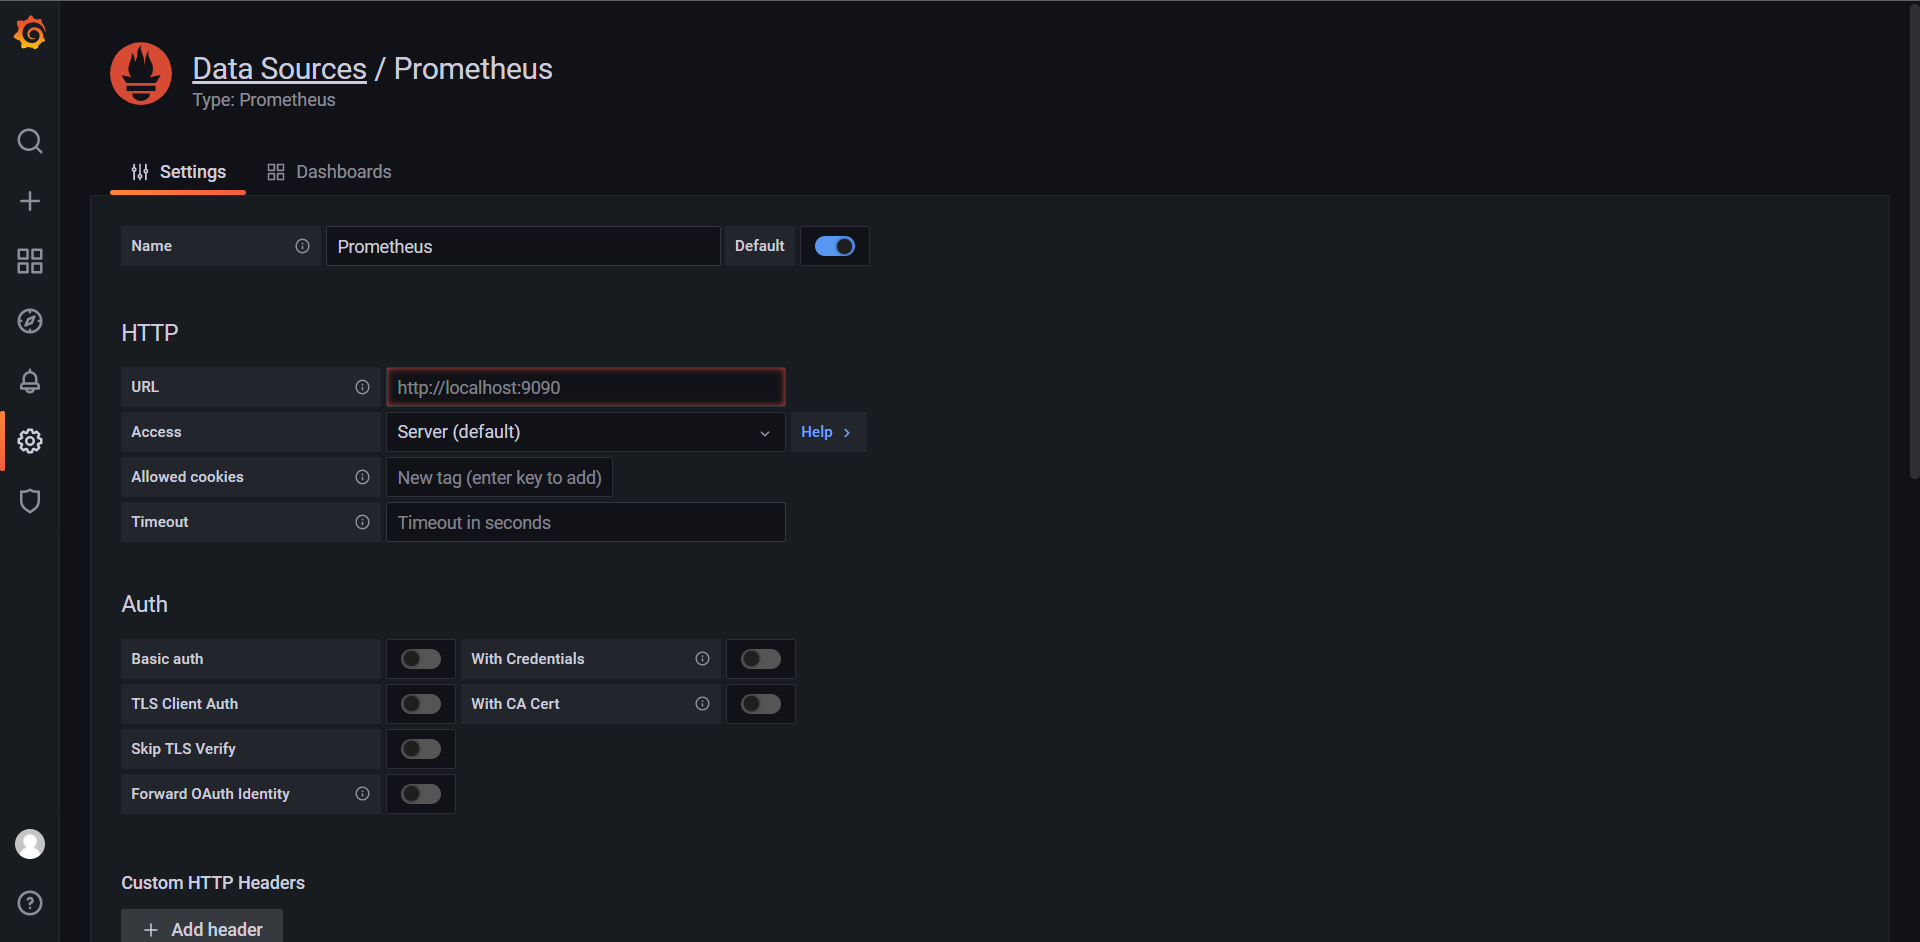Click the Grafana logo home icon

(x=30, y=33)
